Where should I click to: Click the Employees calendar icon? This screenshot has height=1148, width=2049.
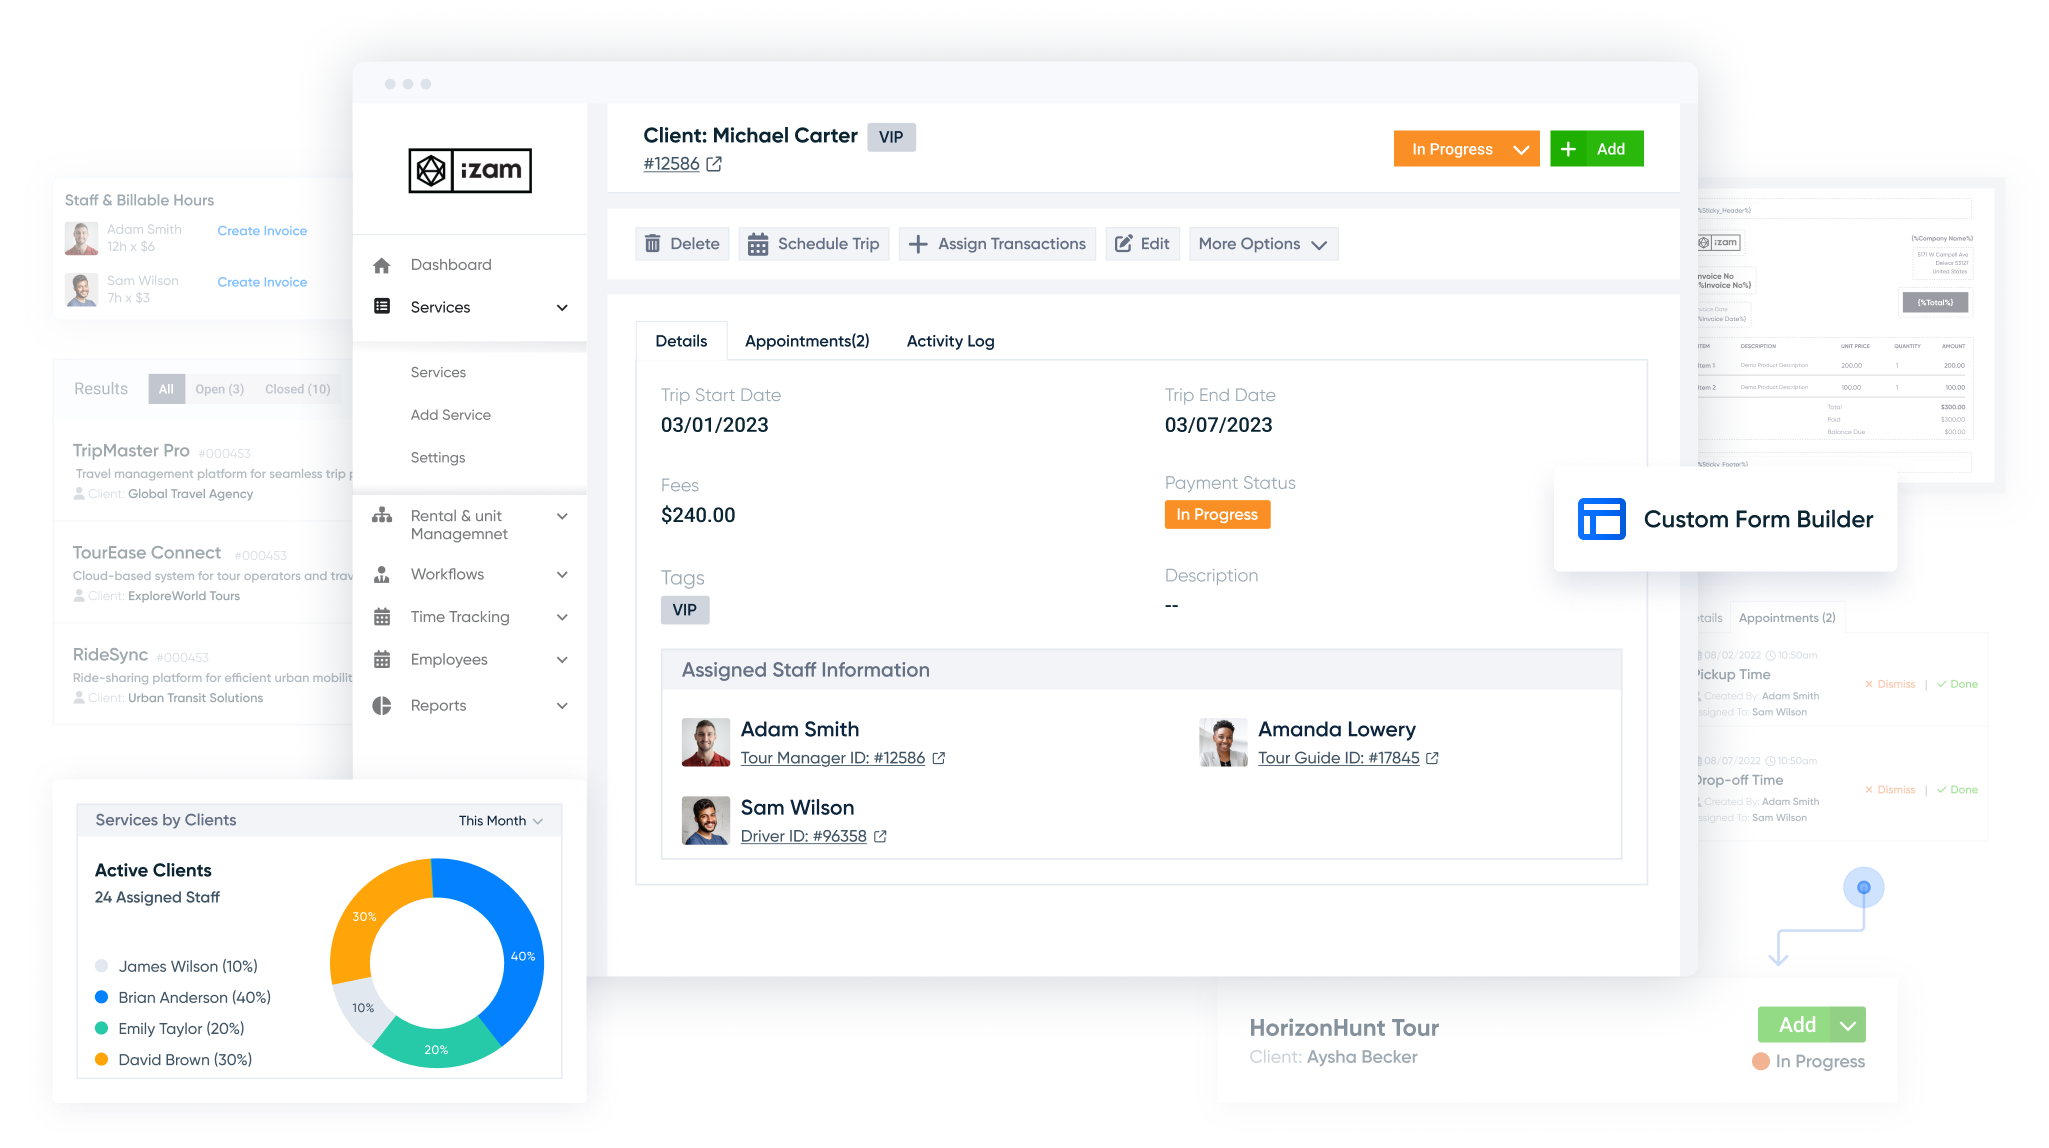[x=382, y=660]
